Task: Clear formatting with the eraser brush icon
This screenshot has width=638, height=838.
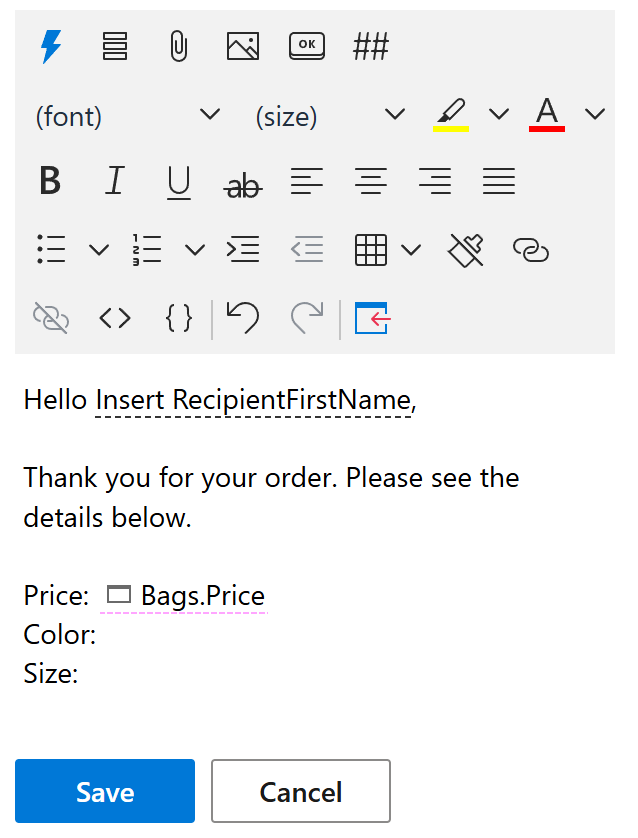Action: (466, 249)
